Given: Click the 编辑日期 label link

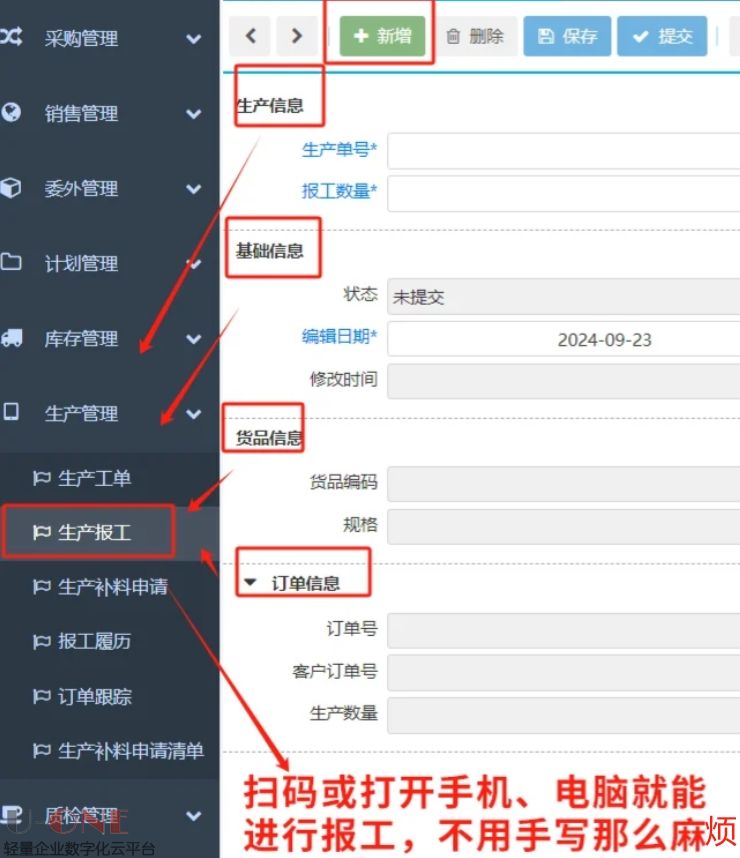Looking at the screenshot, I should point(339,336).
